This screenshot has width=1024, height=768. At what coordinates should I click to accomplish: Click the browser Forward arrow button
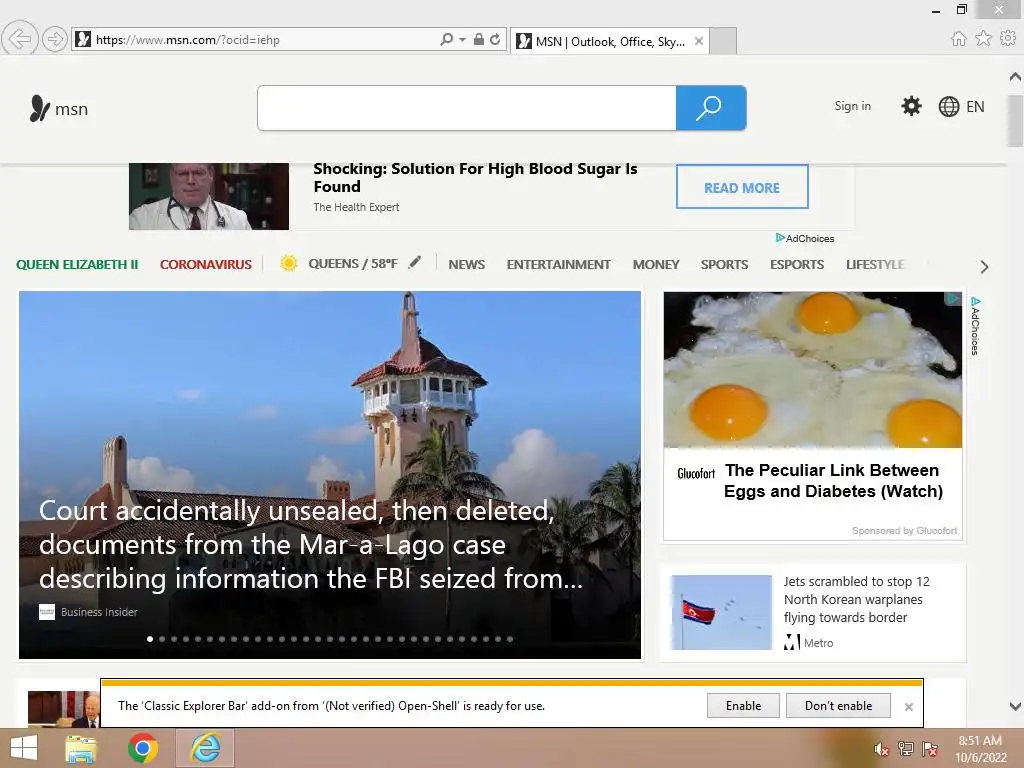pyautogui.click(x=55, y=39)
